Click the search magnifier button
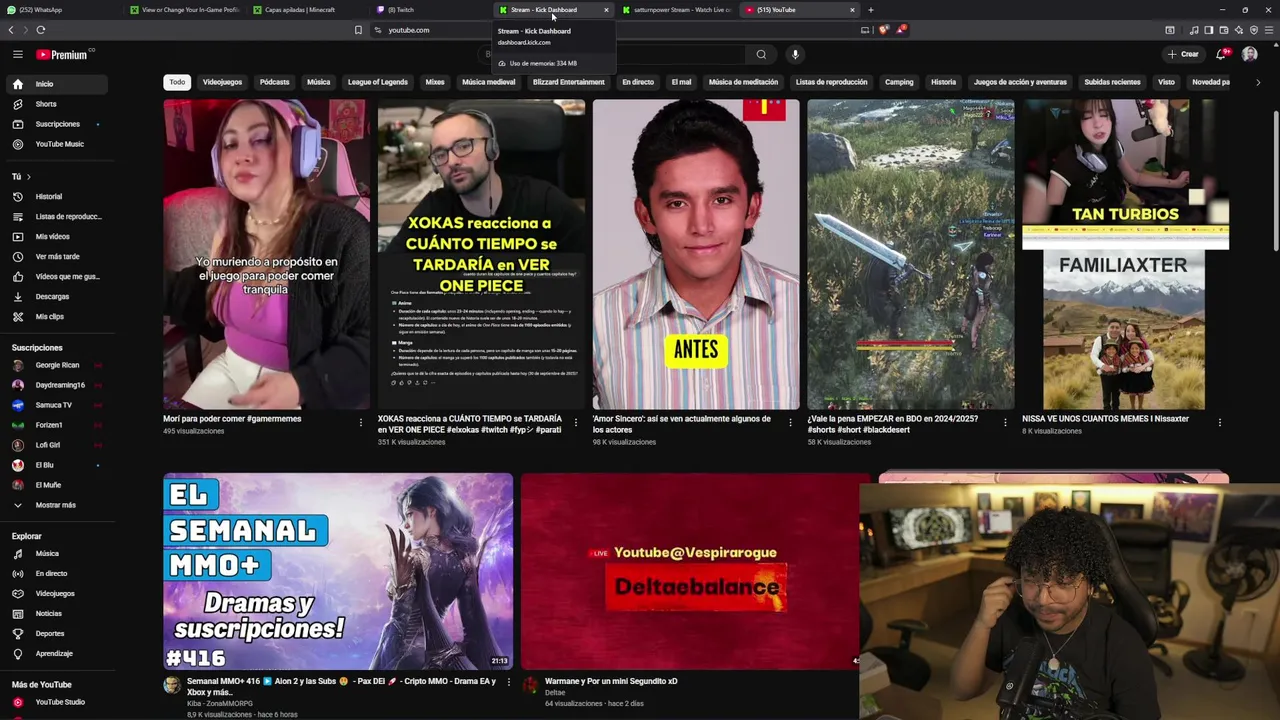The height and width of the screenshot is (720, 1280). (x=761, y=54)
